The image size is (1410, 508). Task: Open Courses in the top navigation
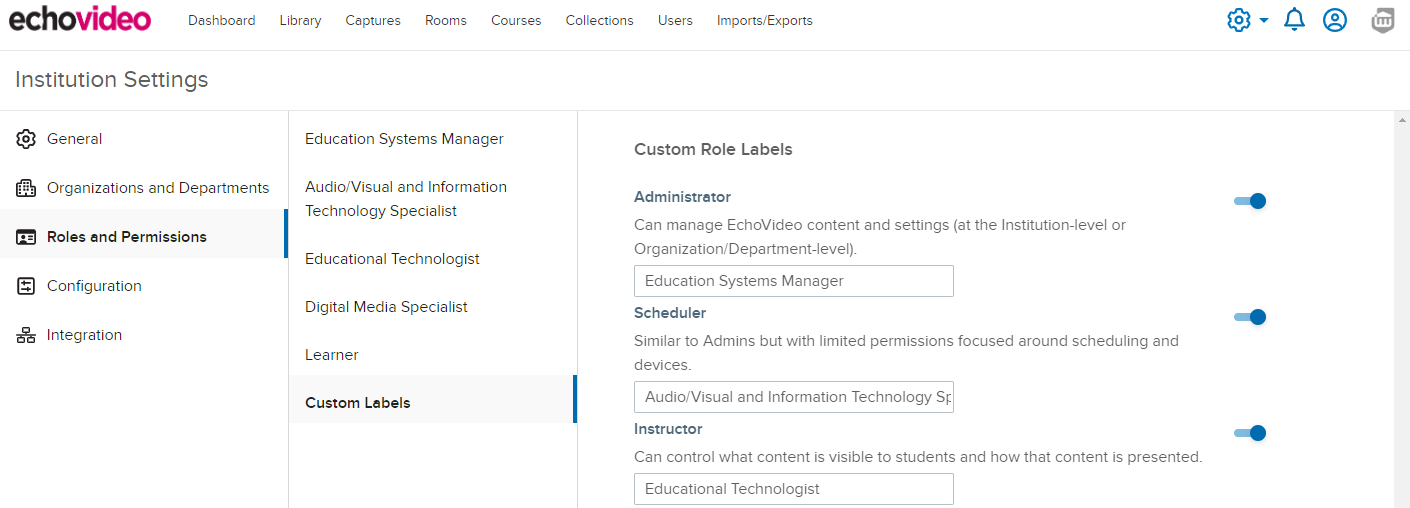pyautogui.click(x=516, y=20)
